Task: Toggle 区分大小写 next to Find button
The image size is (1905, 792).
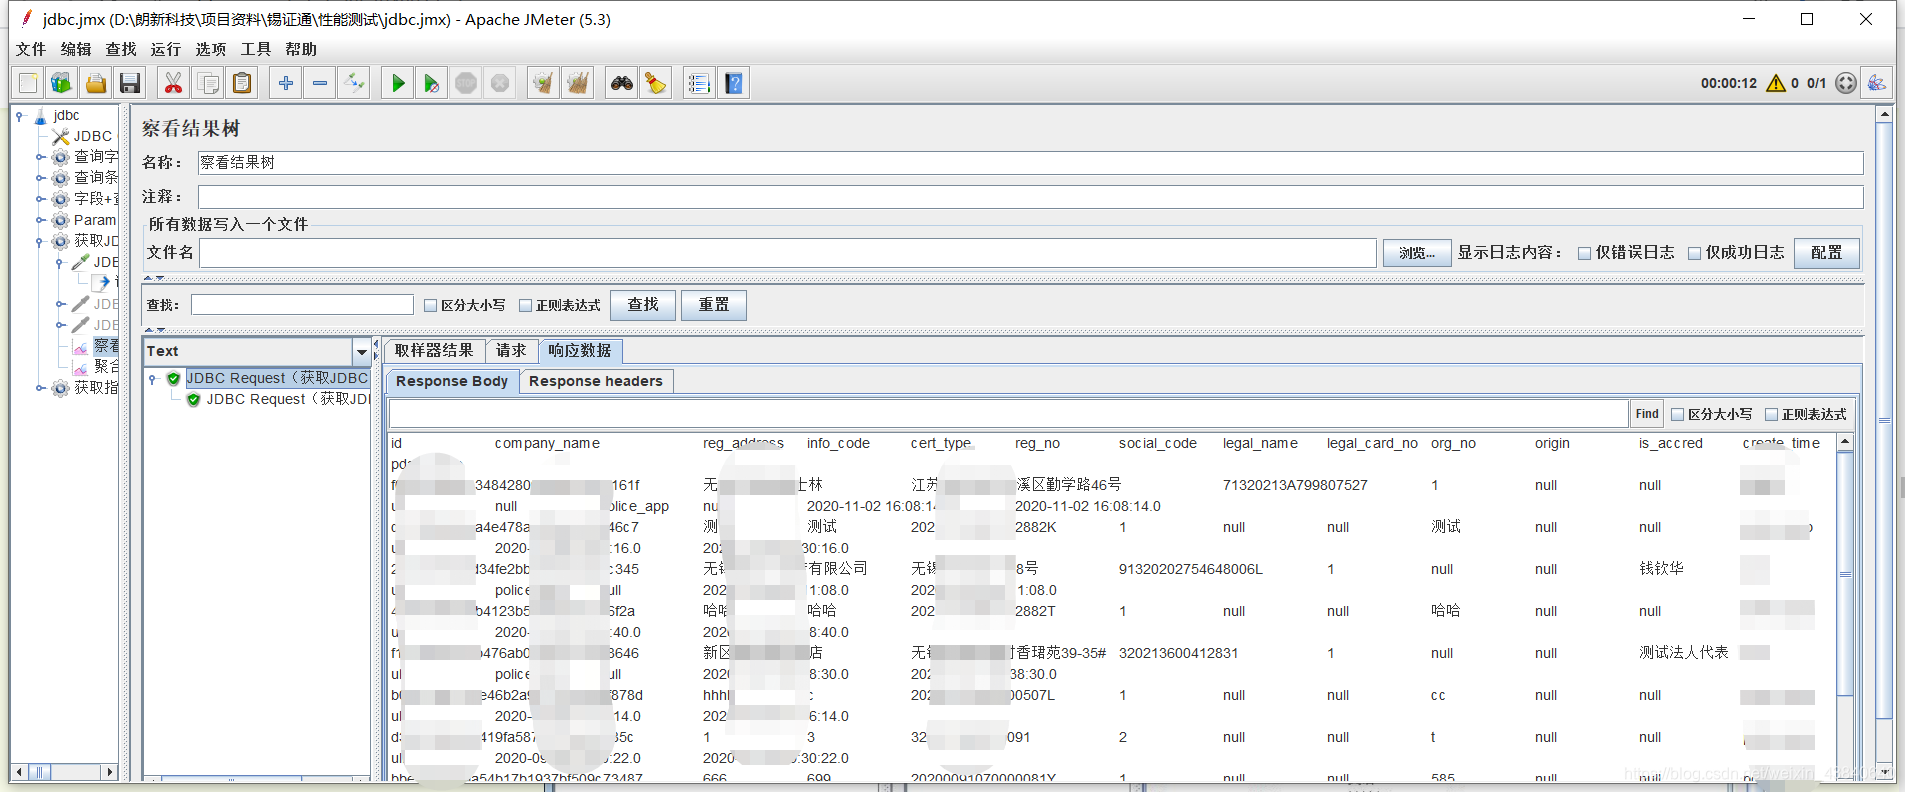Action: (x=1677, y=414)
